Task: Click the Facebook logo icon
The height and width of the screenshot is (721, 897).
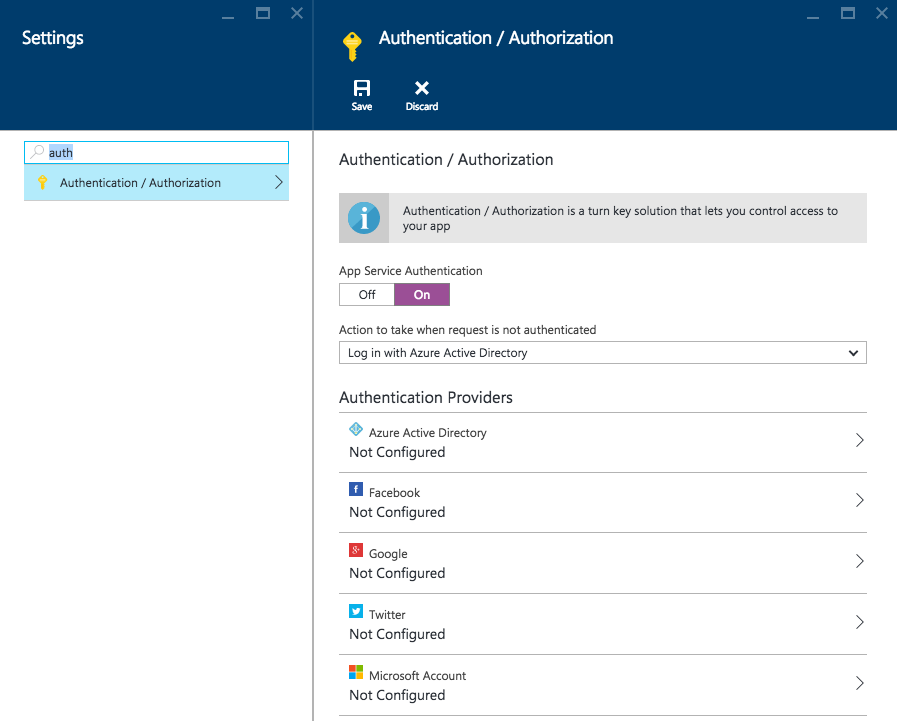Action: [356, 489]
